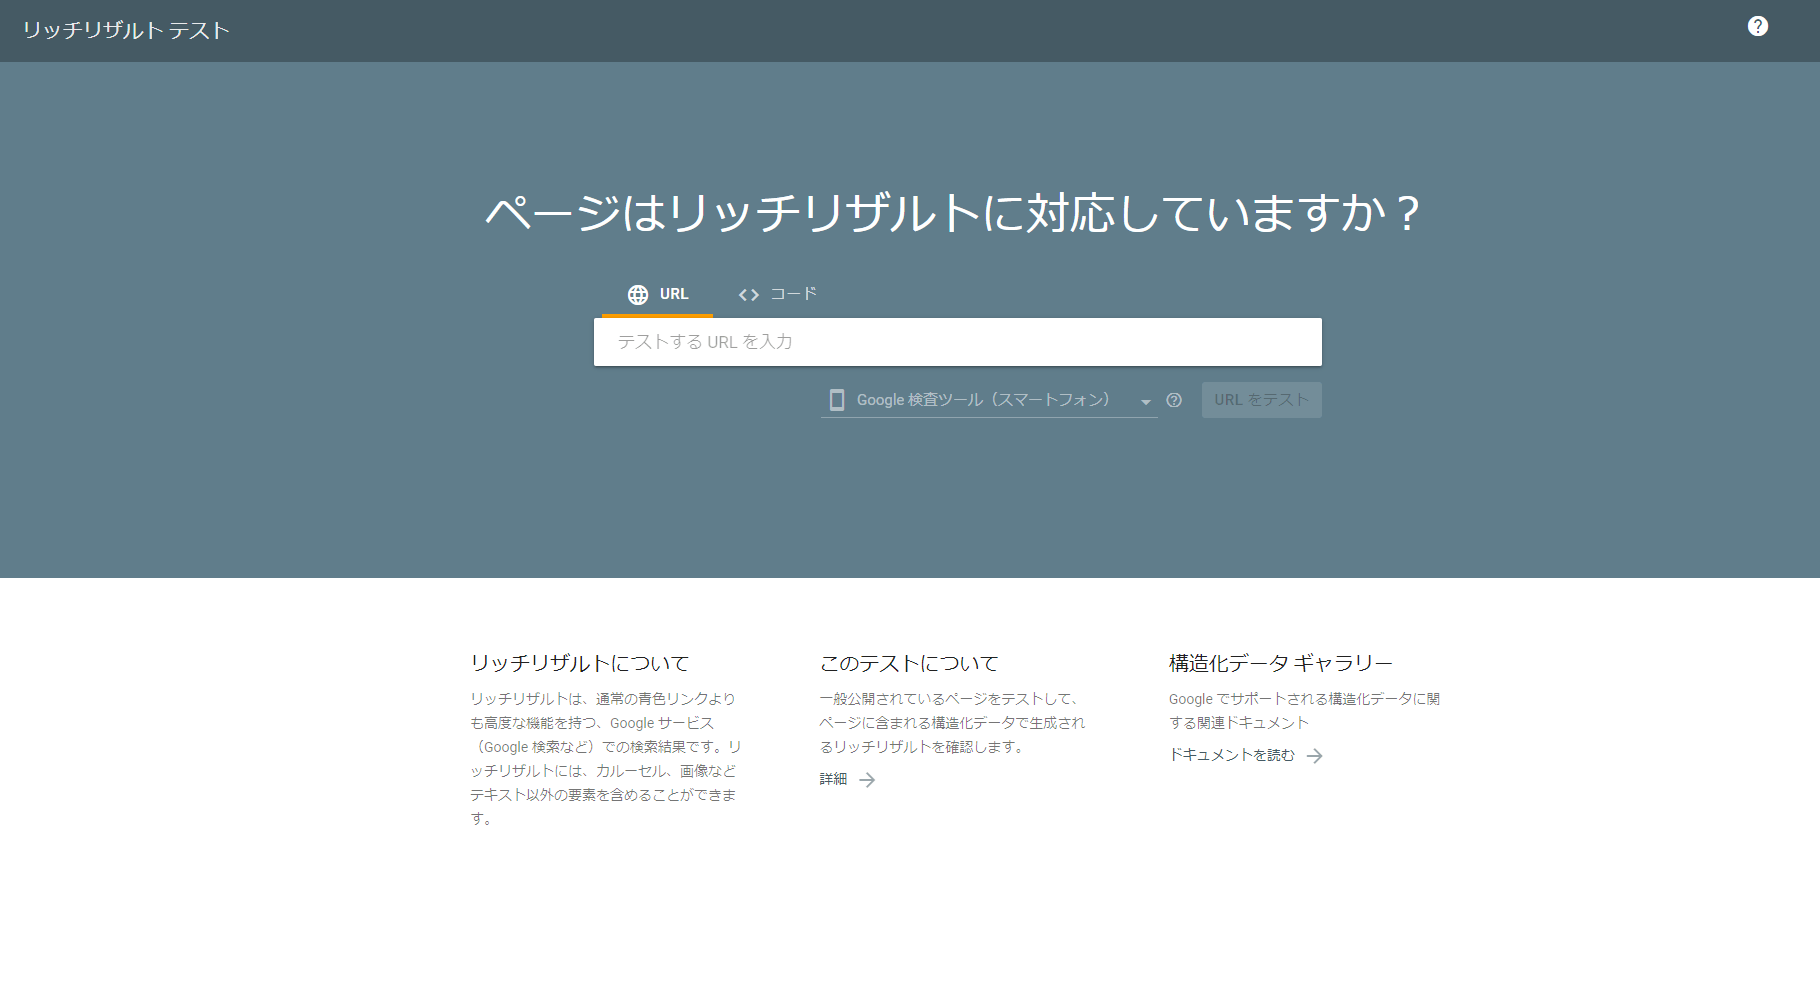Click the question mark beside crawler dropdown
This screenshot has width=1820, height=998.
[x=1174, y=400]
